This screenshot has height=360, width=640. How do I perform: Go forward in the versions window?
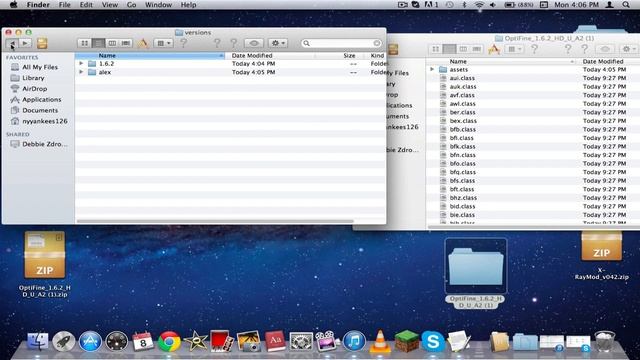[25, 43]
